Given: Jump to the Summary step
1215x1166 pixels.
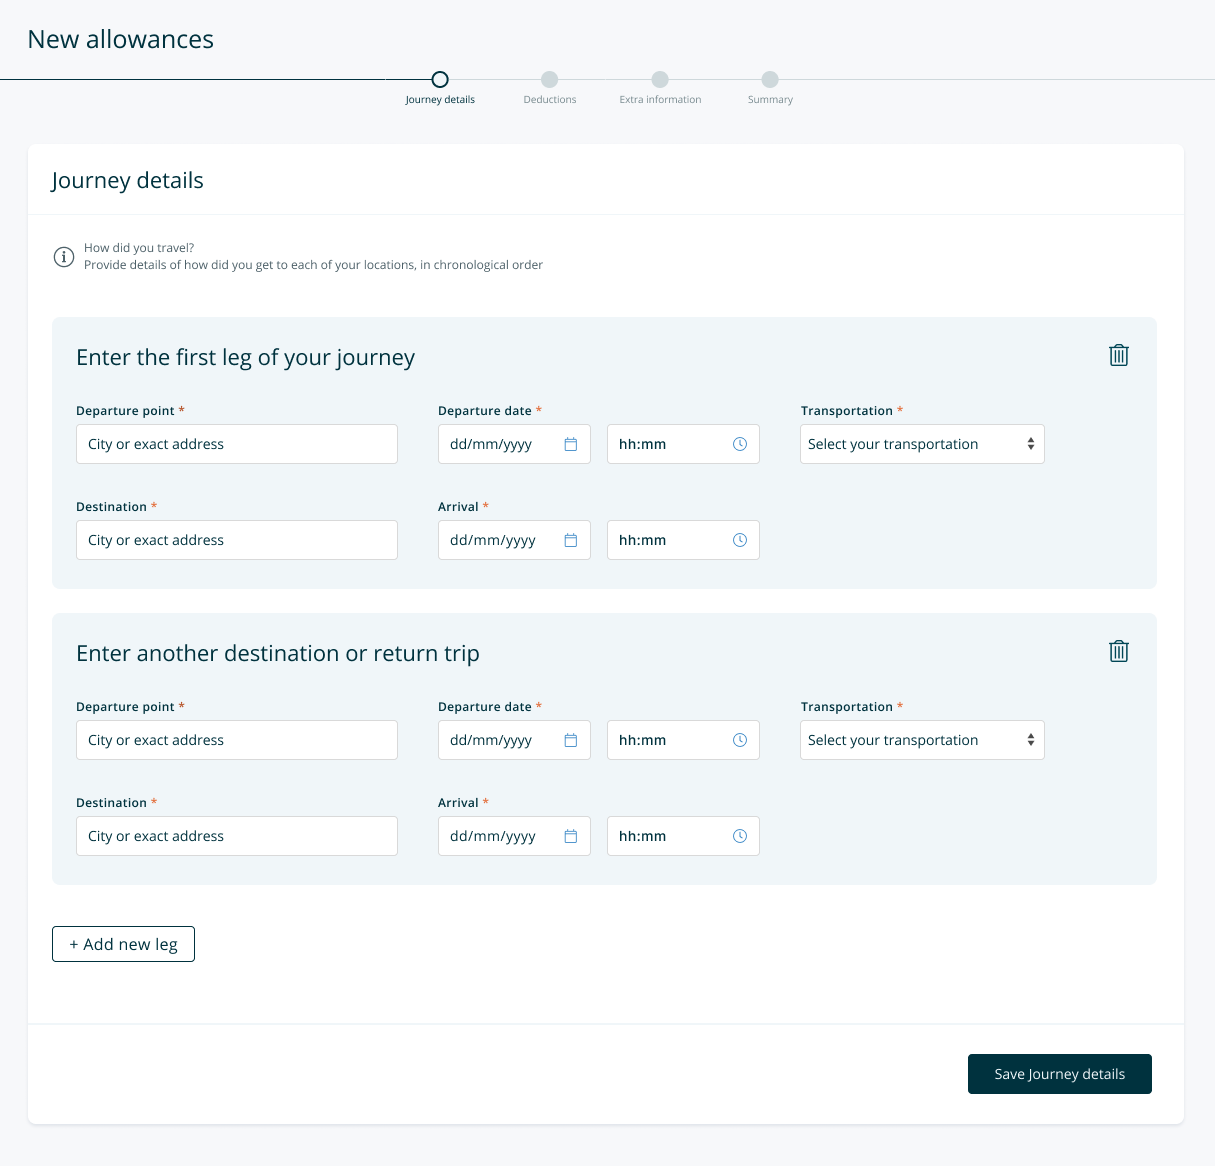Looking at the screenshot, I should click(769, 80).
